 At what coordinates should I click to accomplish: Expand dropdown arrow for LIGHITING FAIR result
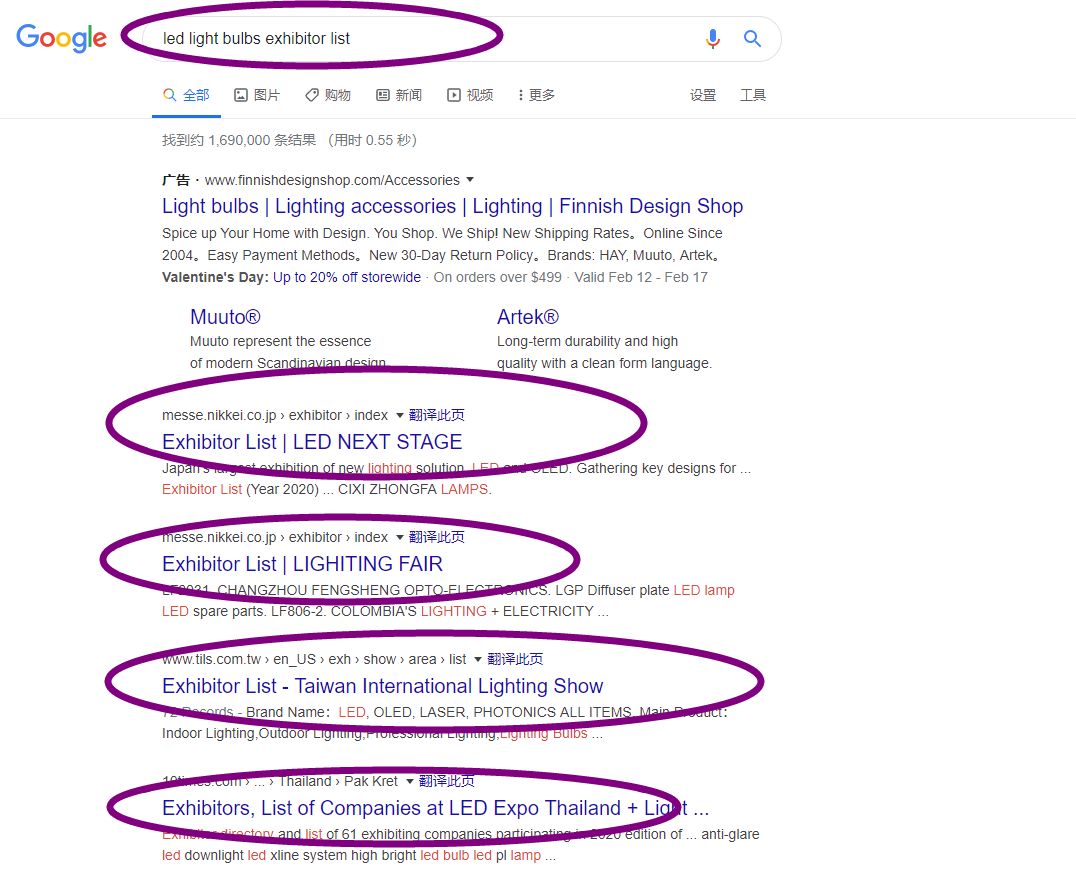[399, 537]
